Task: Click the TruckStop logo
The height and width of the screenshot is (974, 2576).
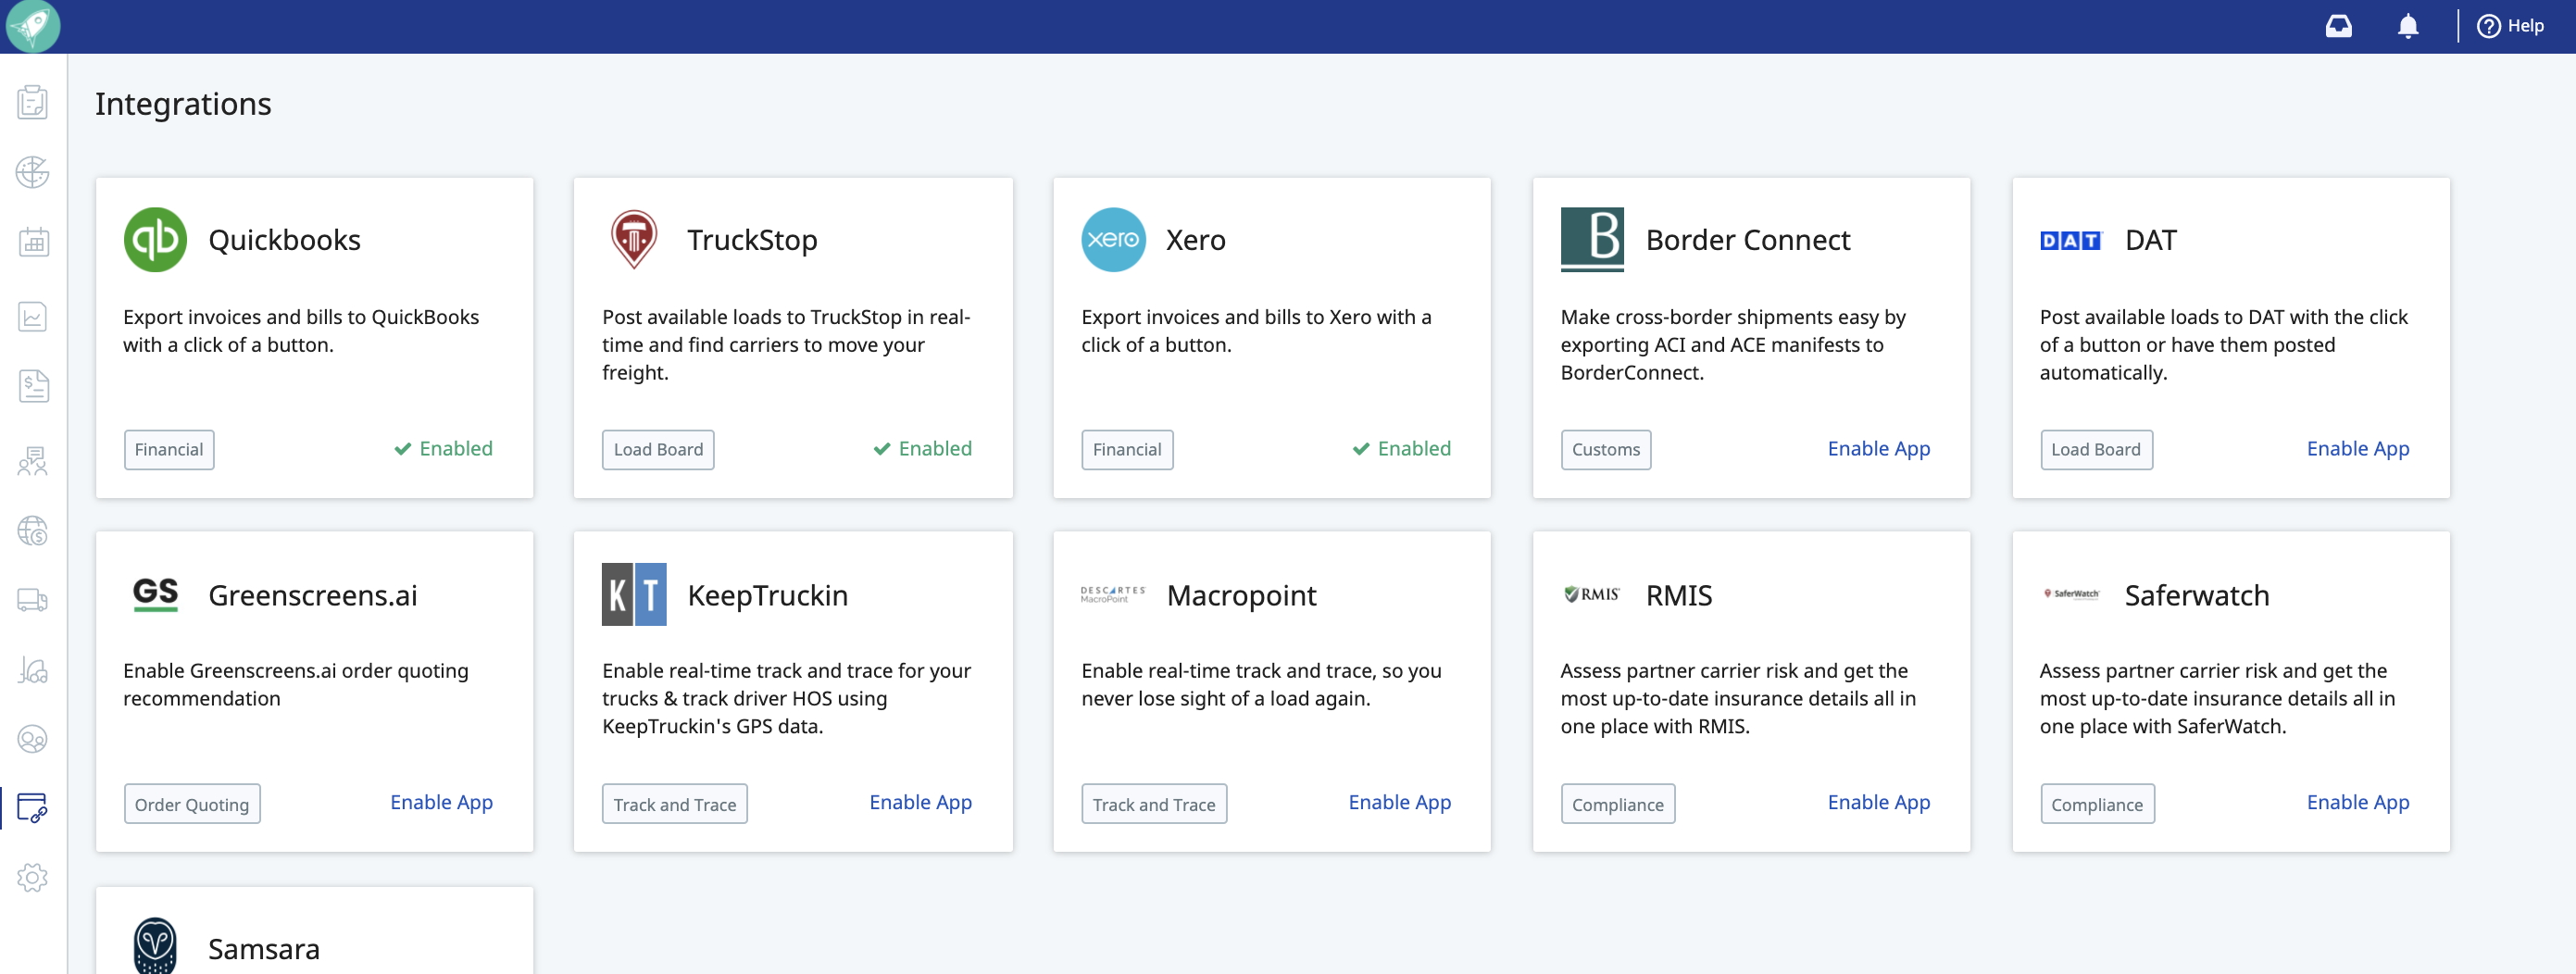Action: [634, 240]
